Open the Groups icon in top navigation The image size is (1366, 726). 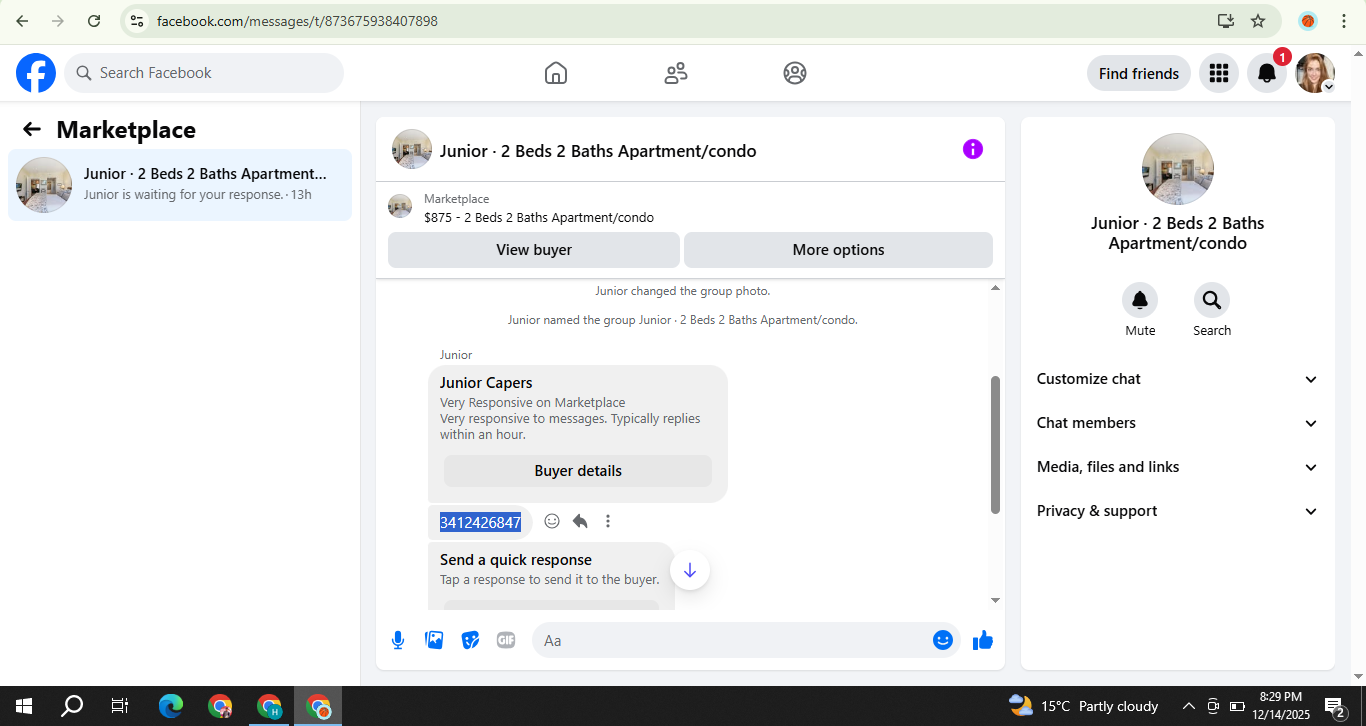pos(795,73)
